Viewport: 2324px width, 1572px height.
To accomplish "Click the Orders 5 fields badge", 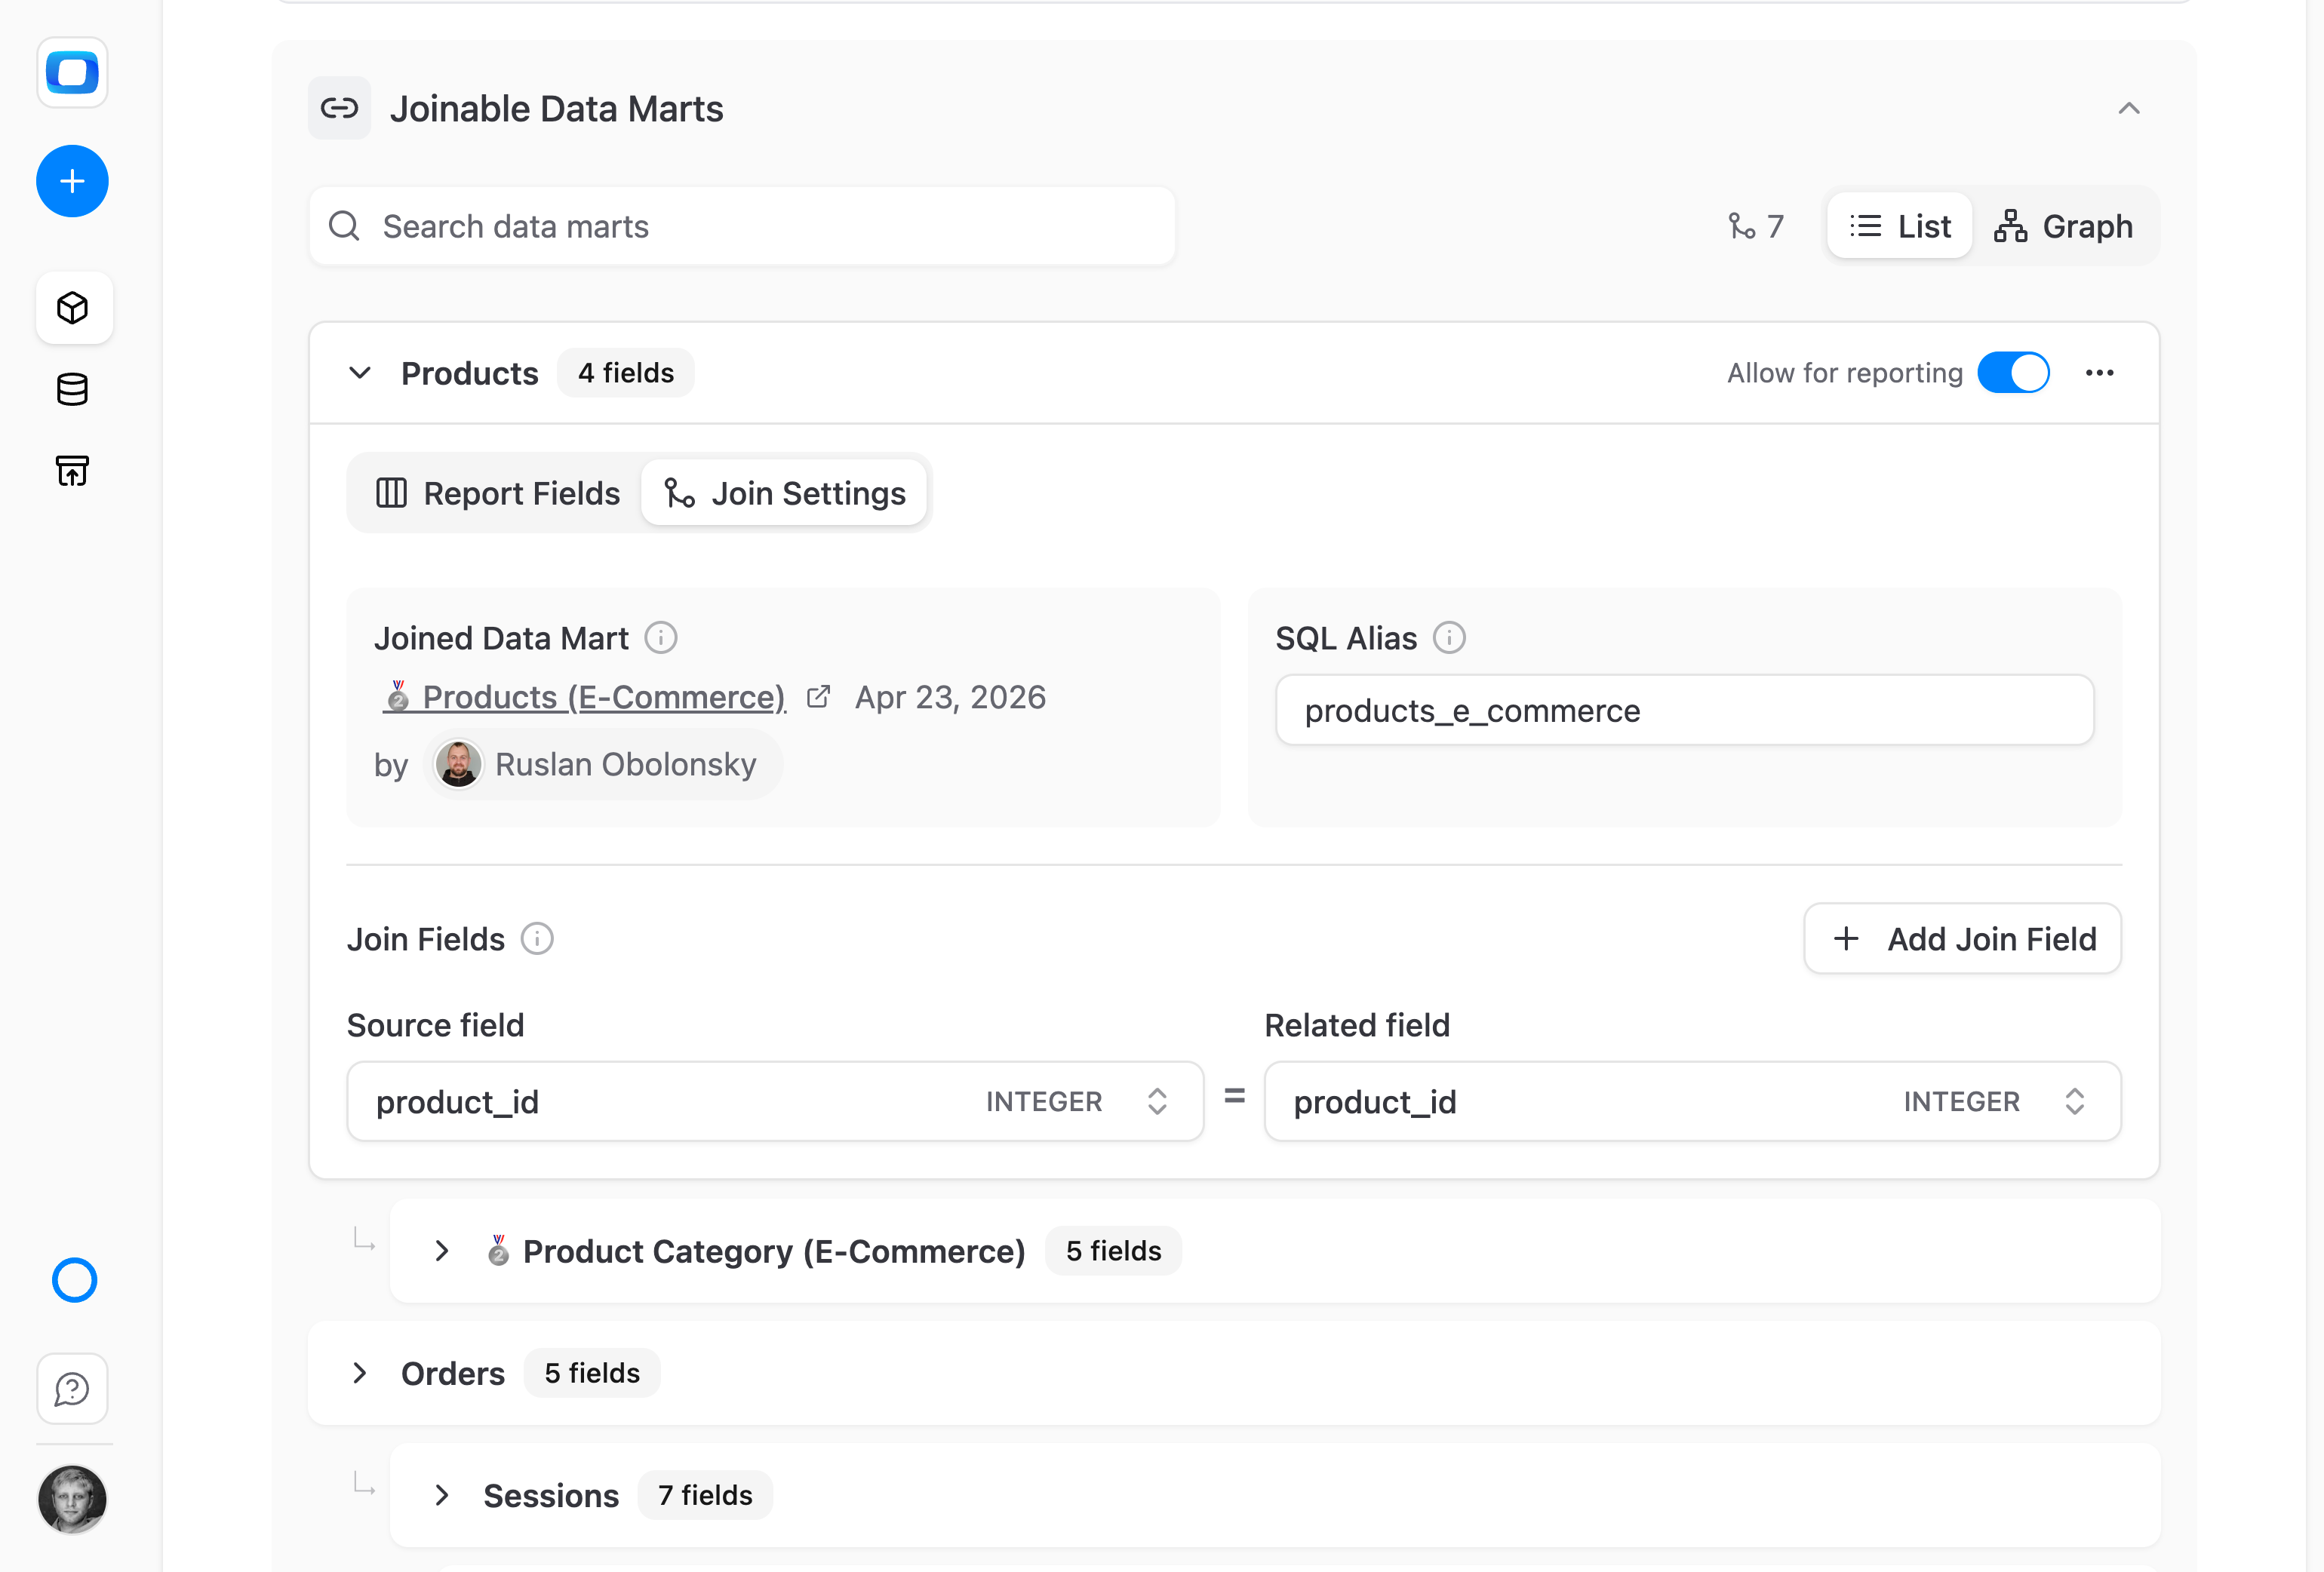I will pos(592,1373).
